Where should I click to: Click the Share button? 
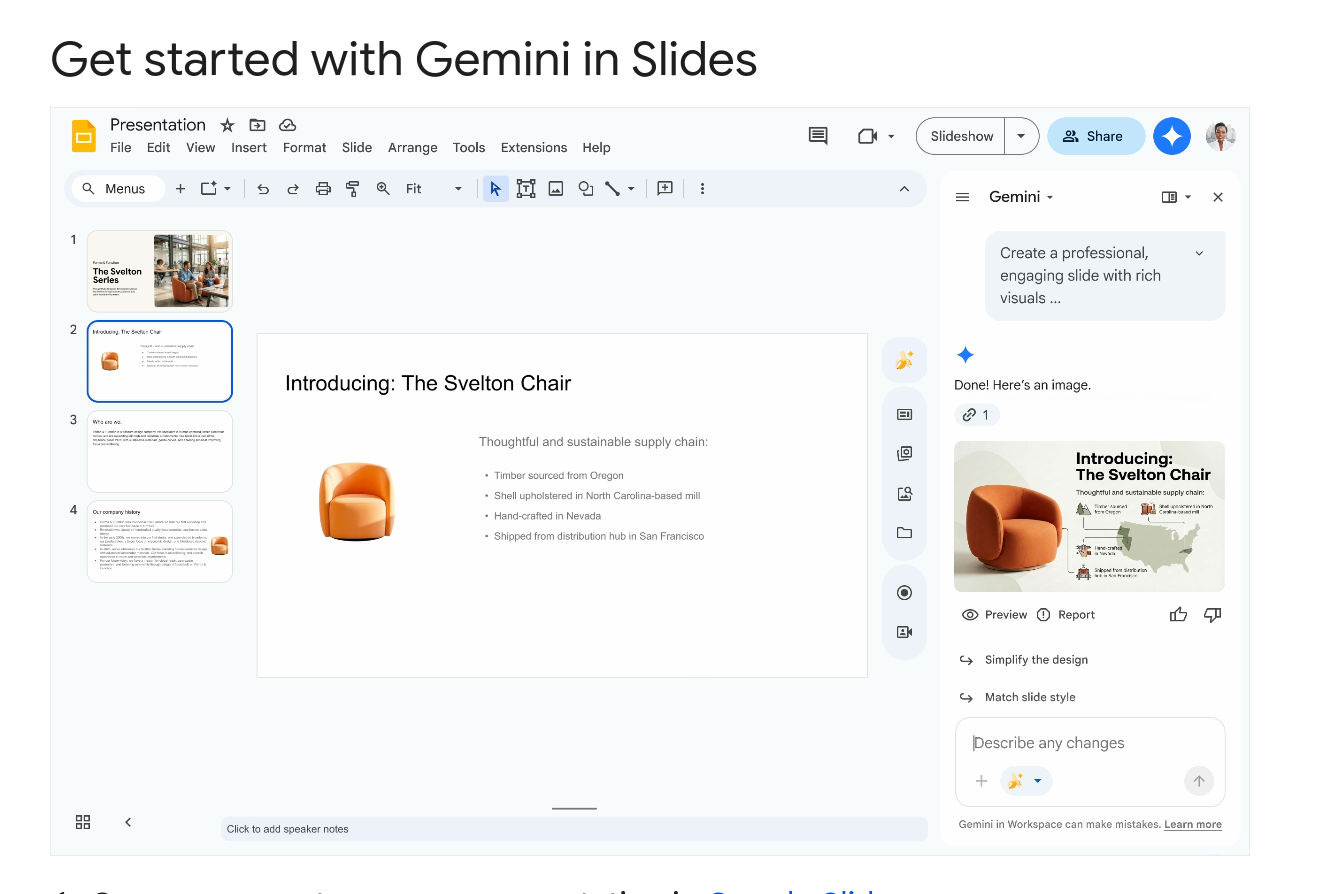1095,136
